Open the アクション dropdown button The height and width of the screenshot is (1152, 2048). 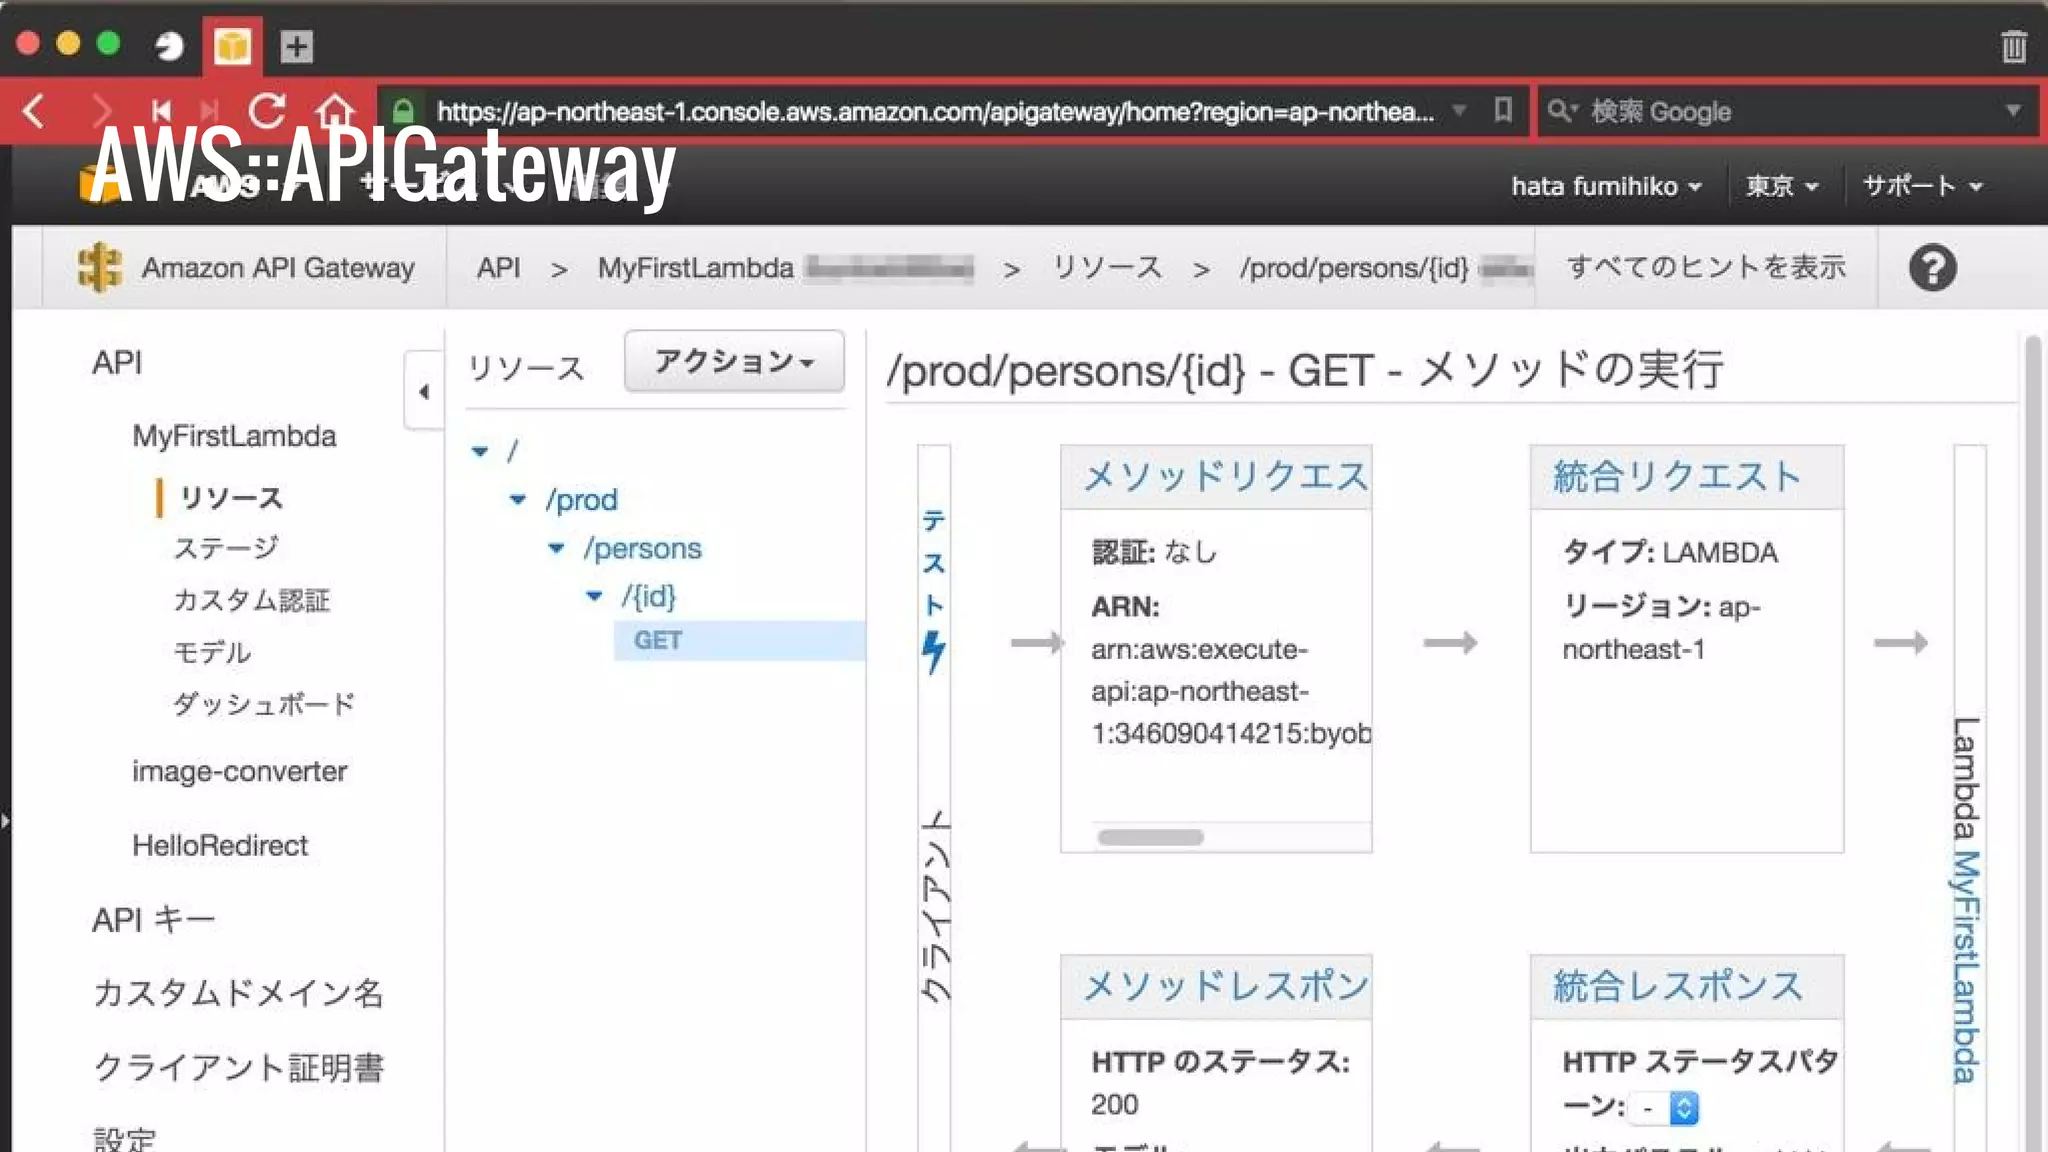pos(734,361)
